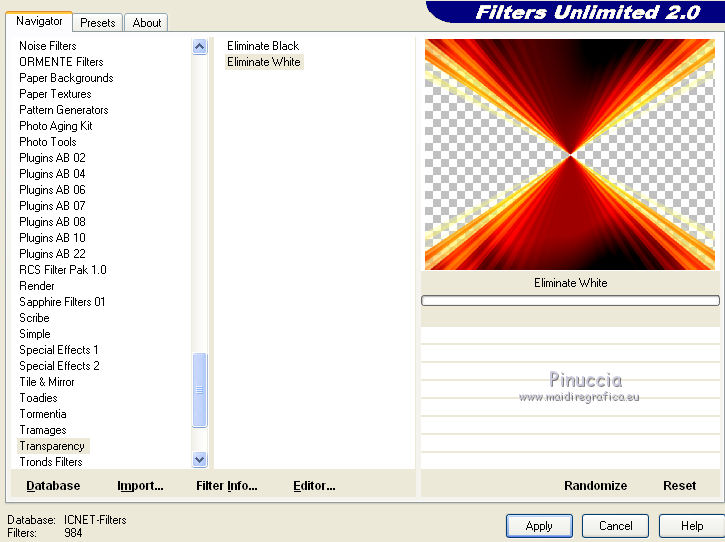Image resolution: width=725 pixels, height=542 pixels.
Task: Select Sapphire Filters 01 category
Action: 62,302
